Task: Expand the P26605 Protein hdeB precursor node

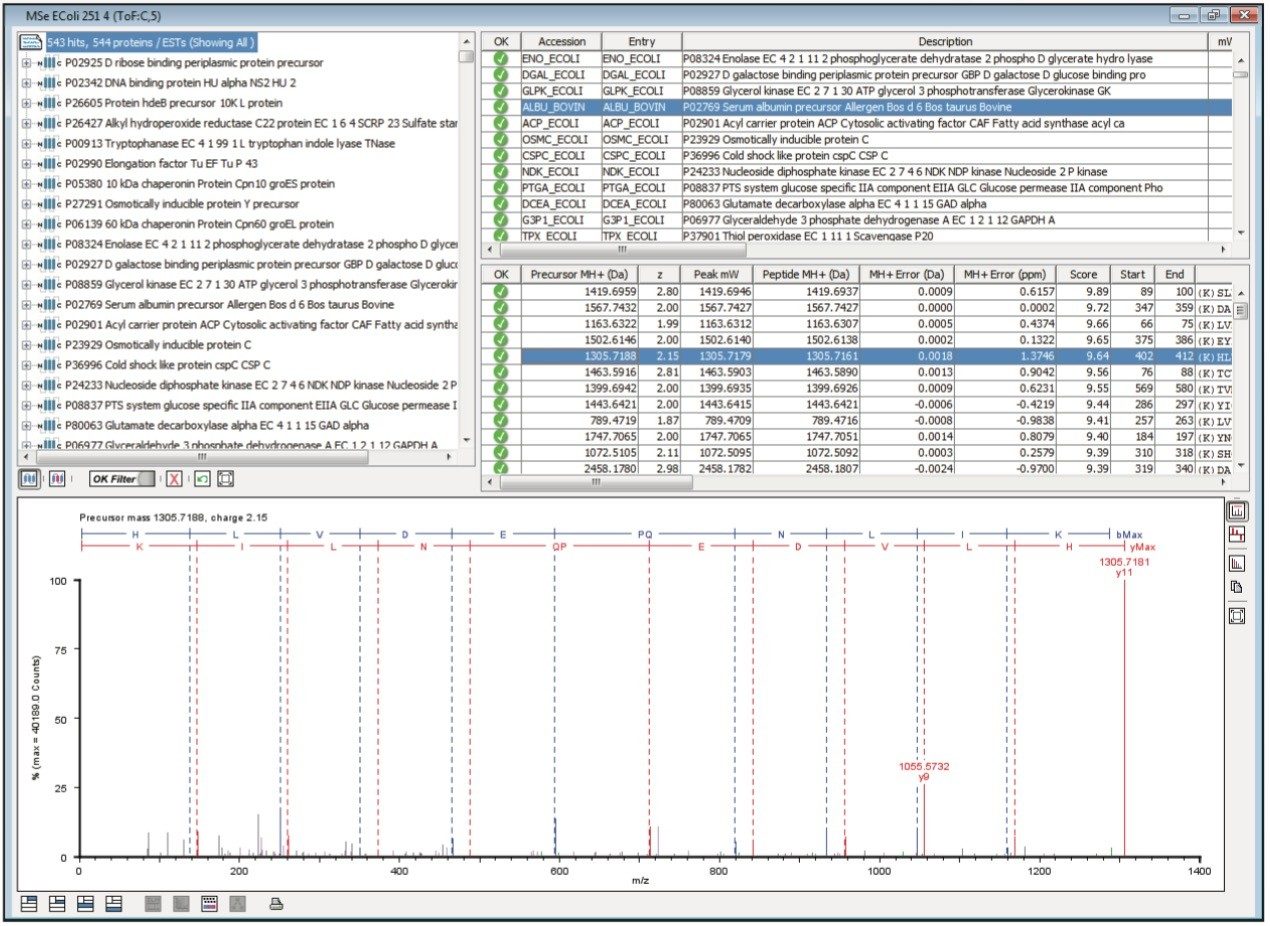Action: (x=26, y=103)
